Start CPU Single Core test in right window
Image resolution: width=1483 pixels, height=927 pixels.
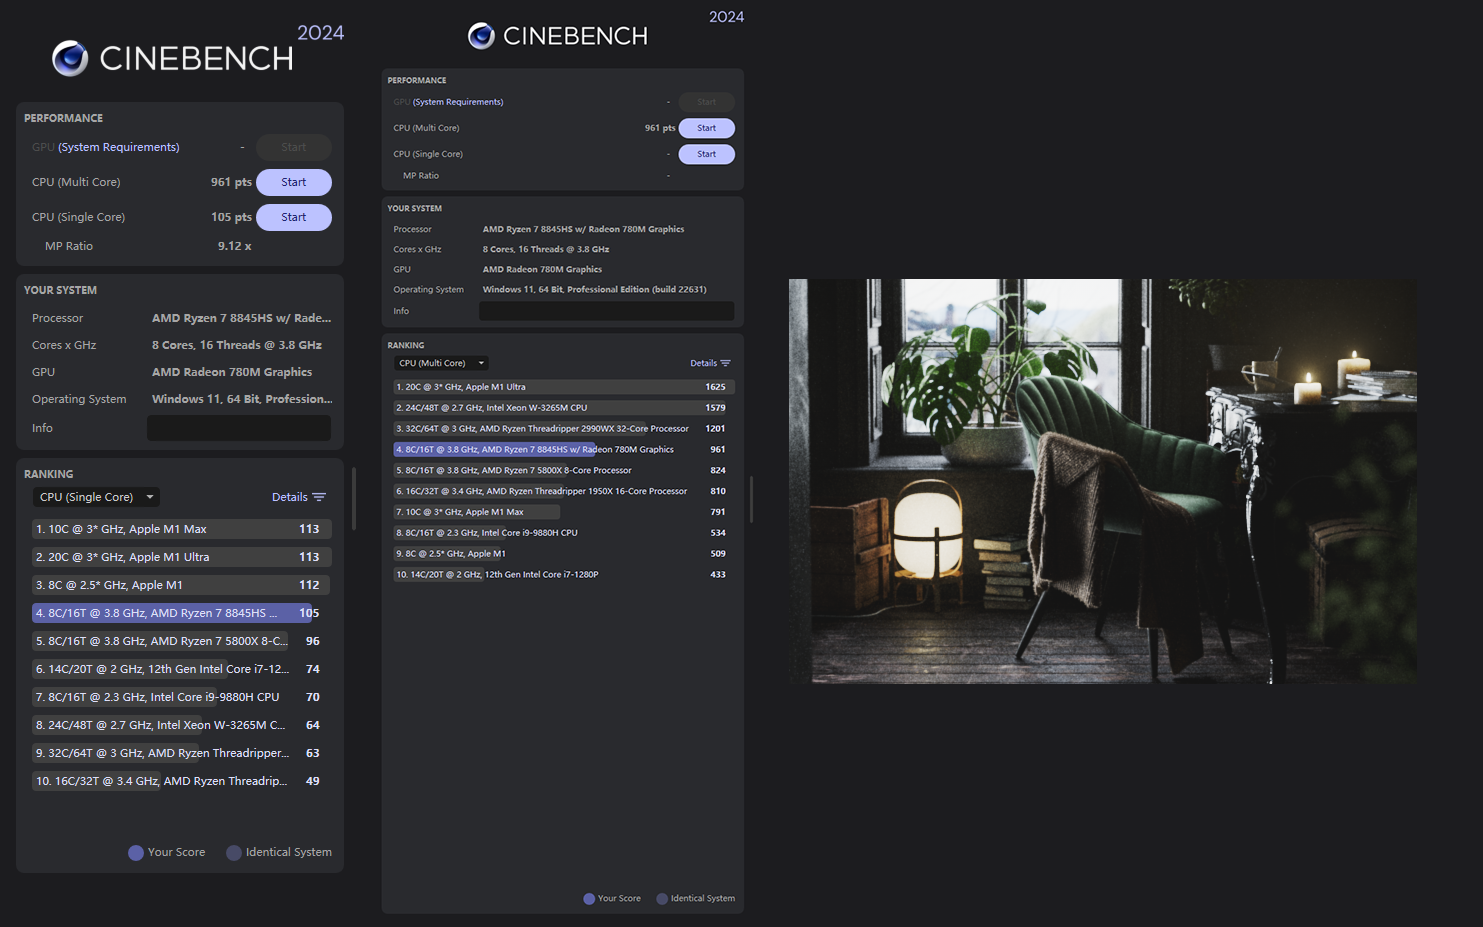click(x=707, y=154)
